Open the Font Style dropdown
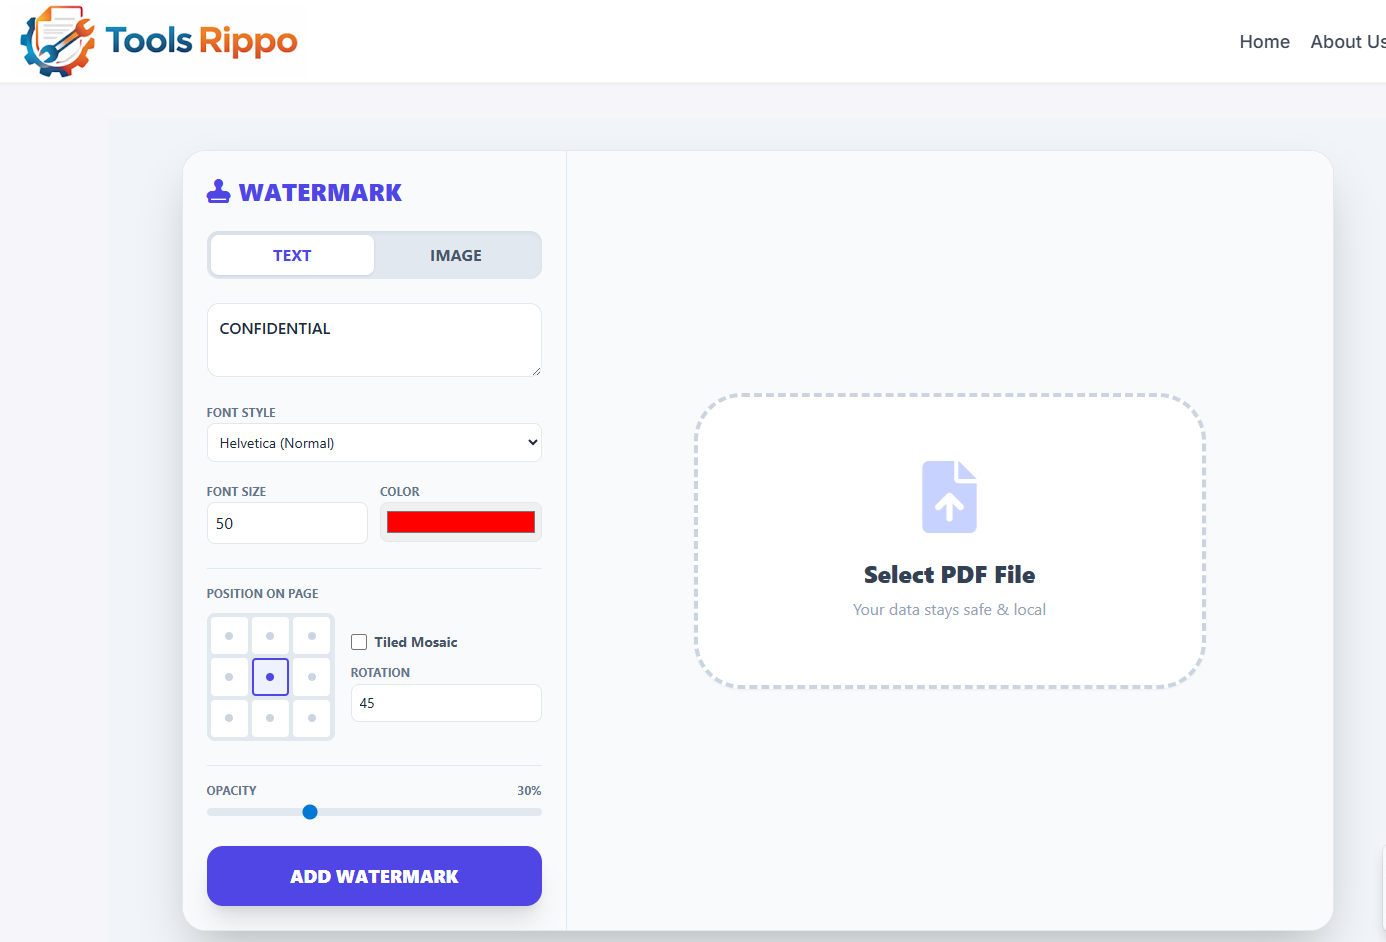 coord(374,442)
